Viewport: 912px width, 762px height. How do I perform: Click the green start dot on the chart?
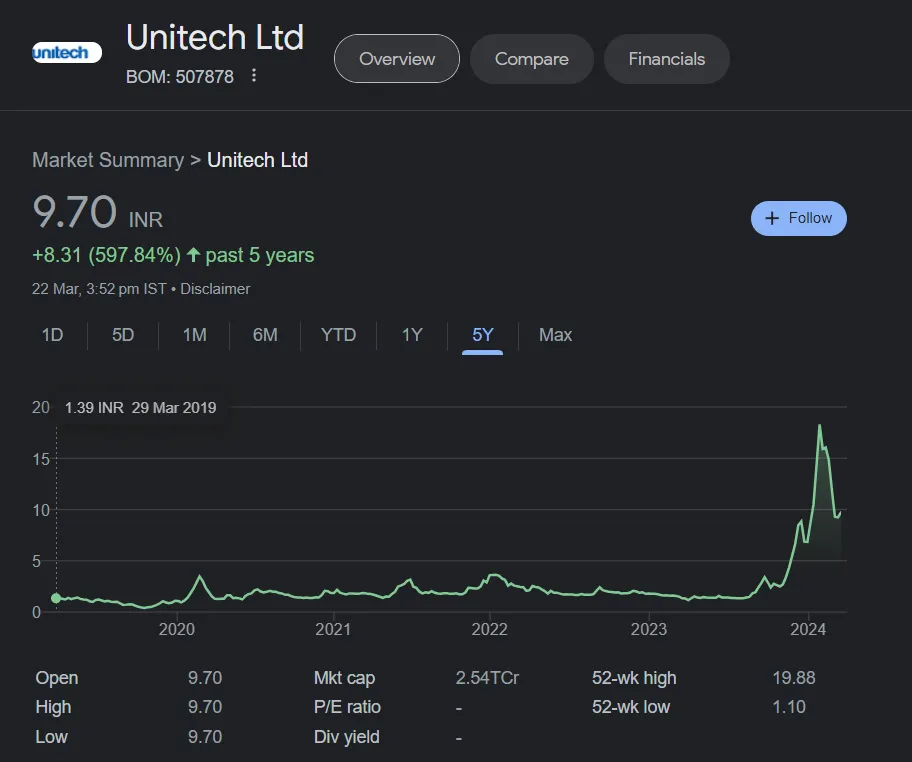point(56,598)
